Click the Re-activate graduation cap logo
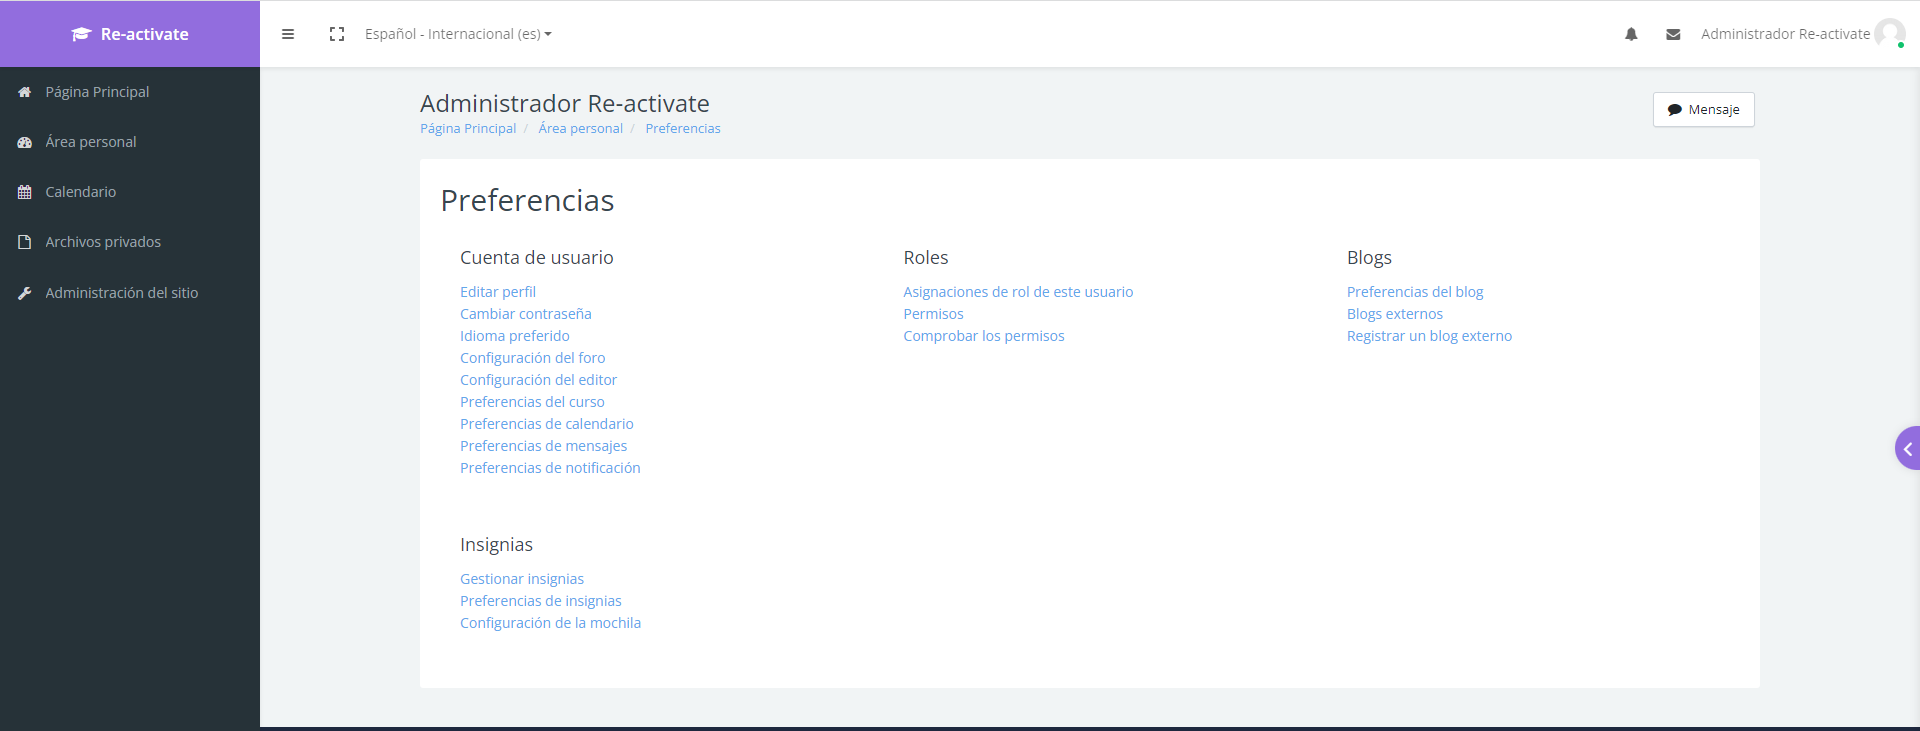The height and width of the screenshot is (731, 1920). 81,34
